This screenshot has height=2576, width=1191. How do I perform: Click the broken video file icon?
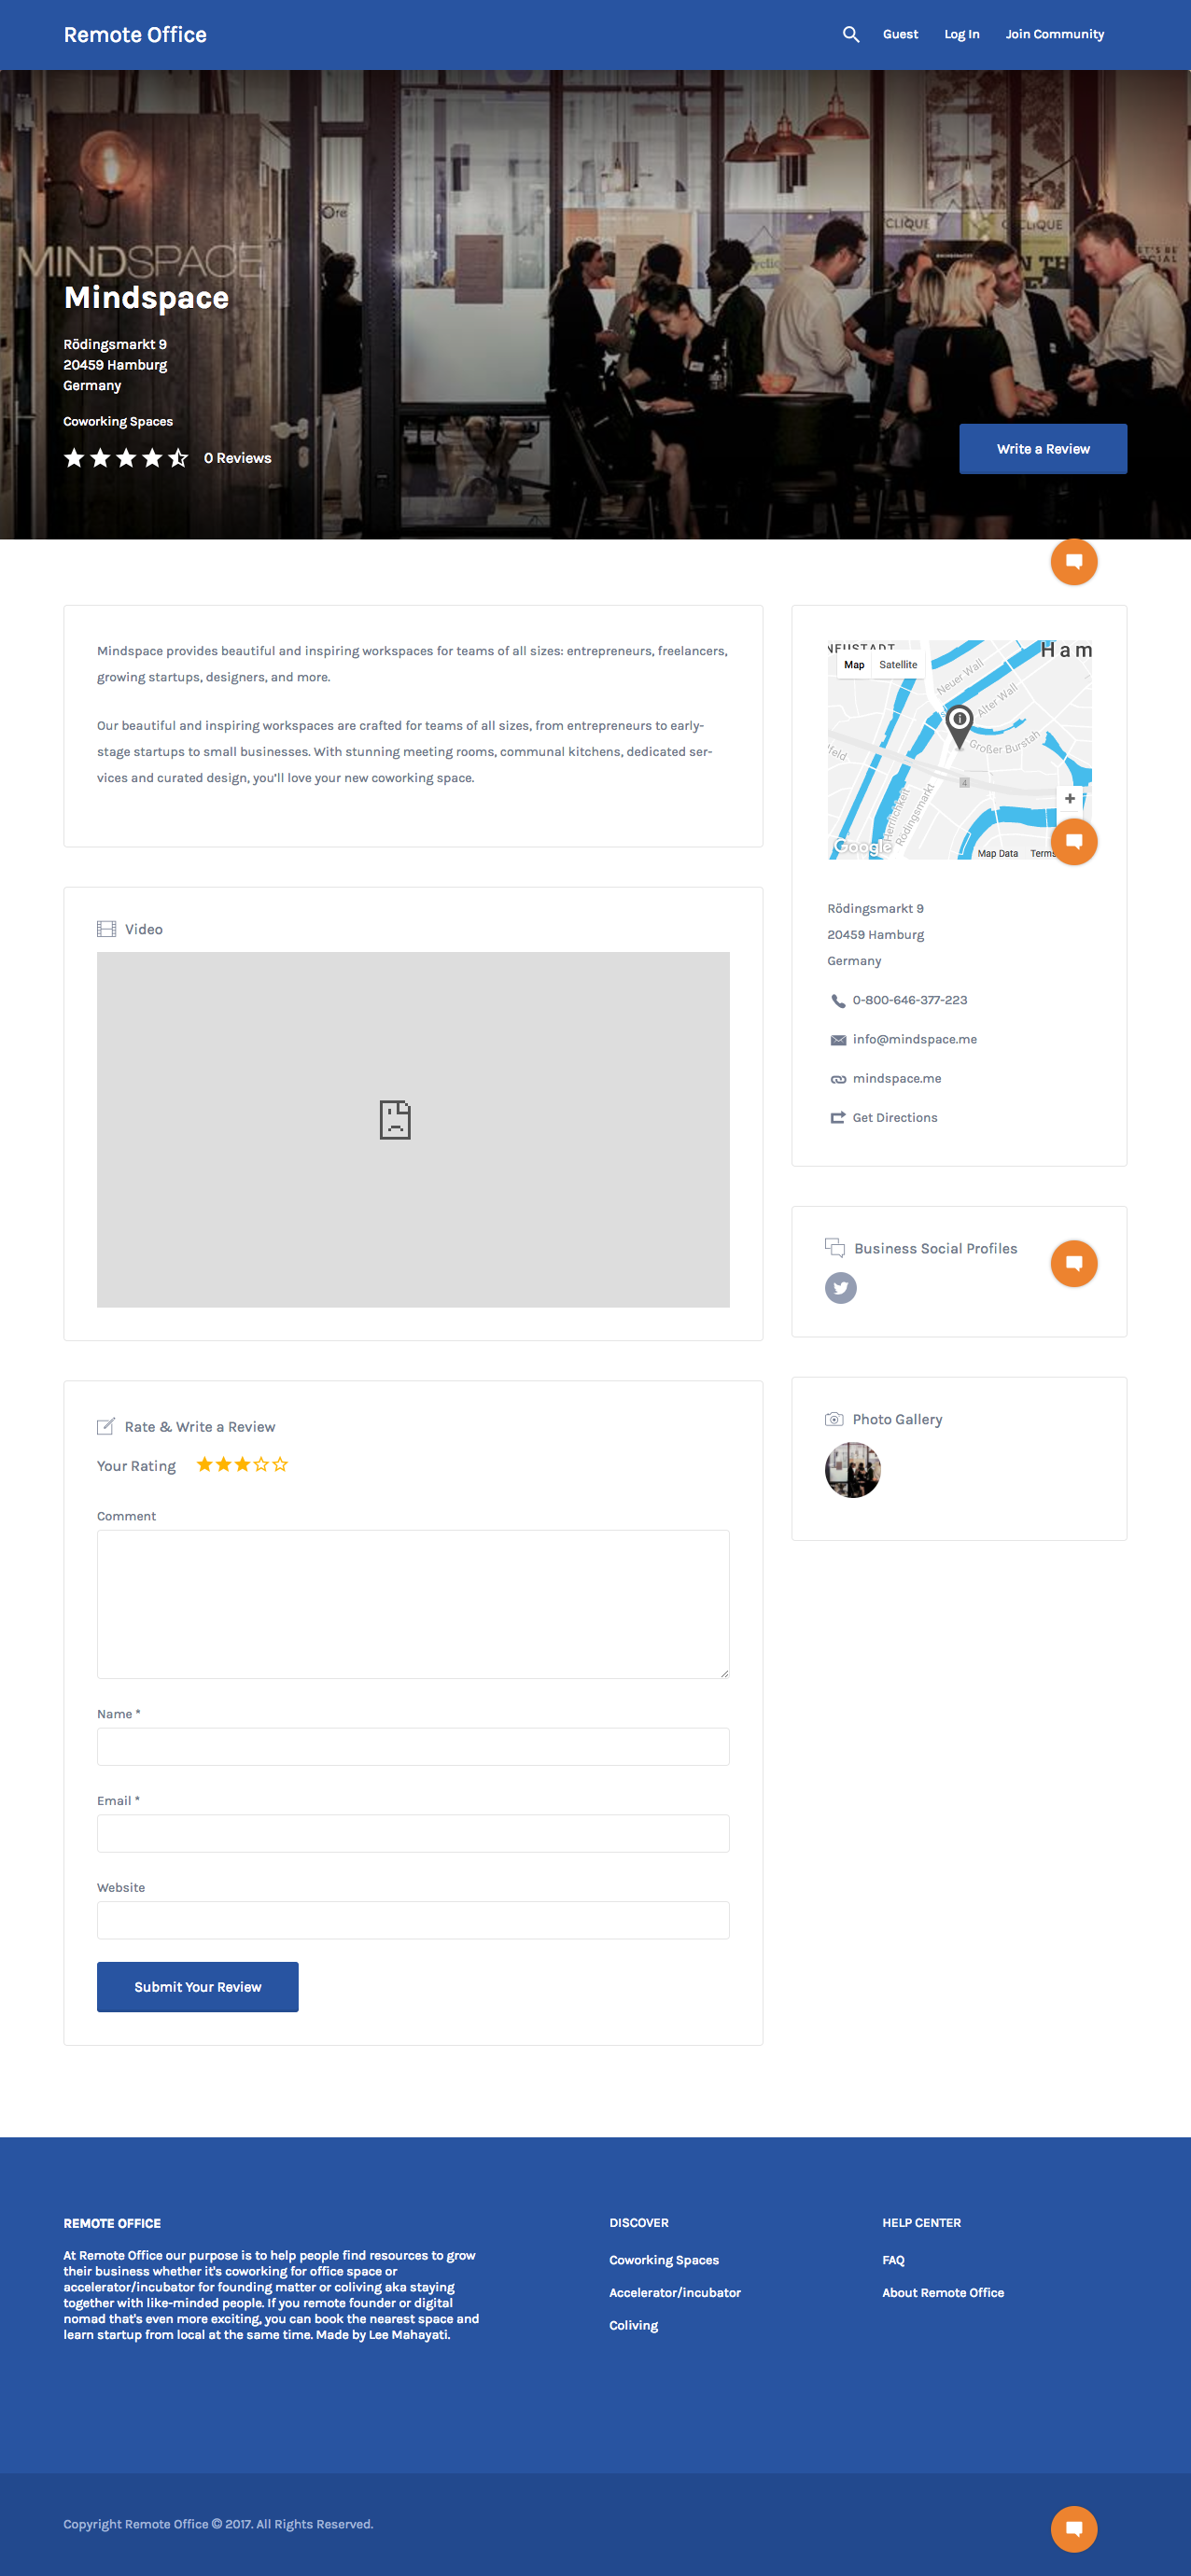point(395,1120)
